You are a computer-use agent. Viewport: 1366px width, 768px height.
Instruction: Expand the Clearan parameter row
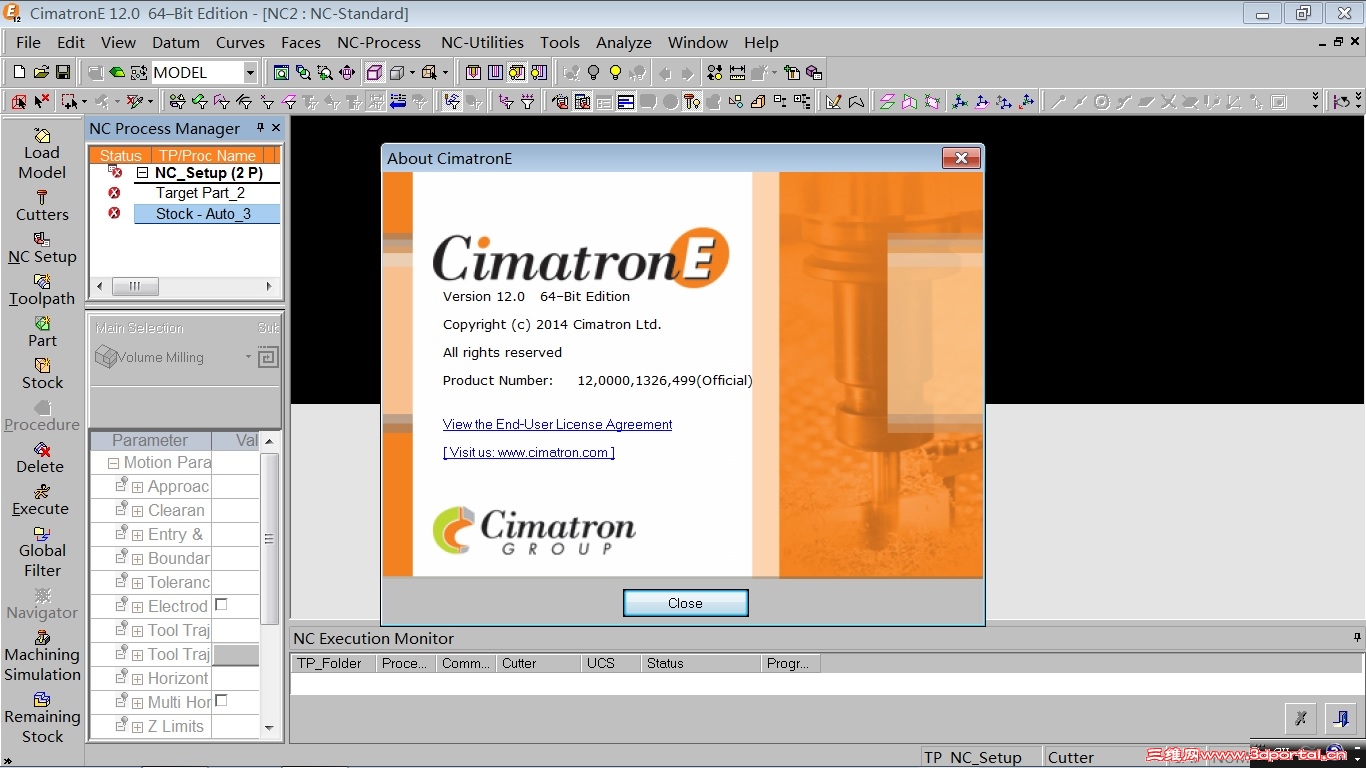pos(137,511)
